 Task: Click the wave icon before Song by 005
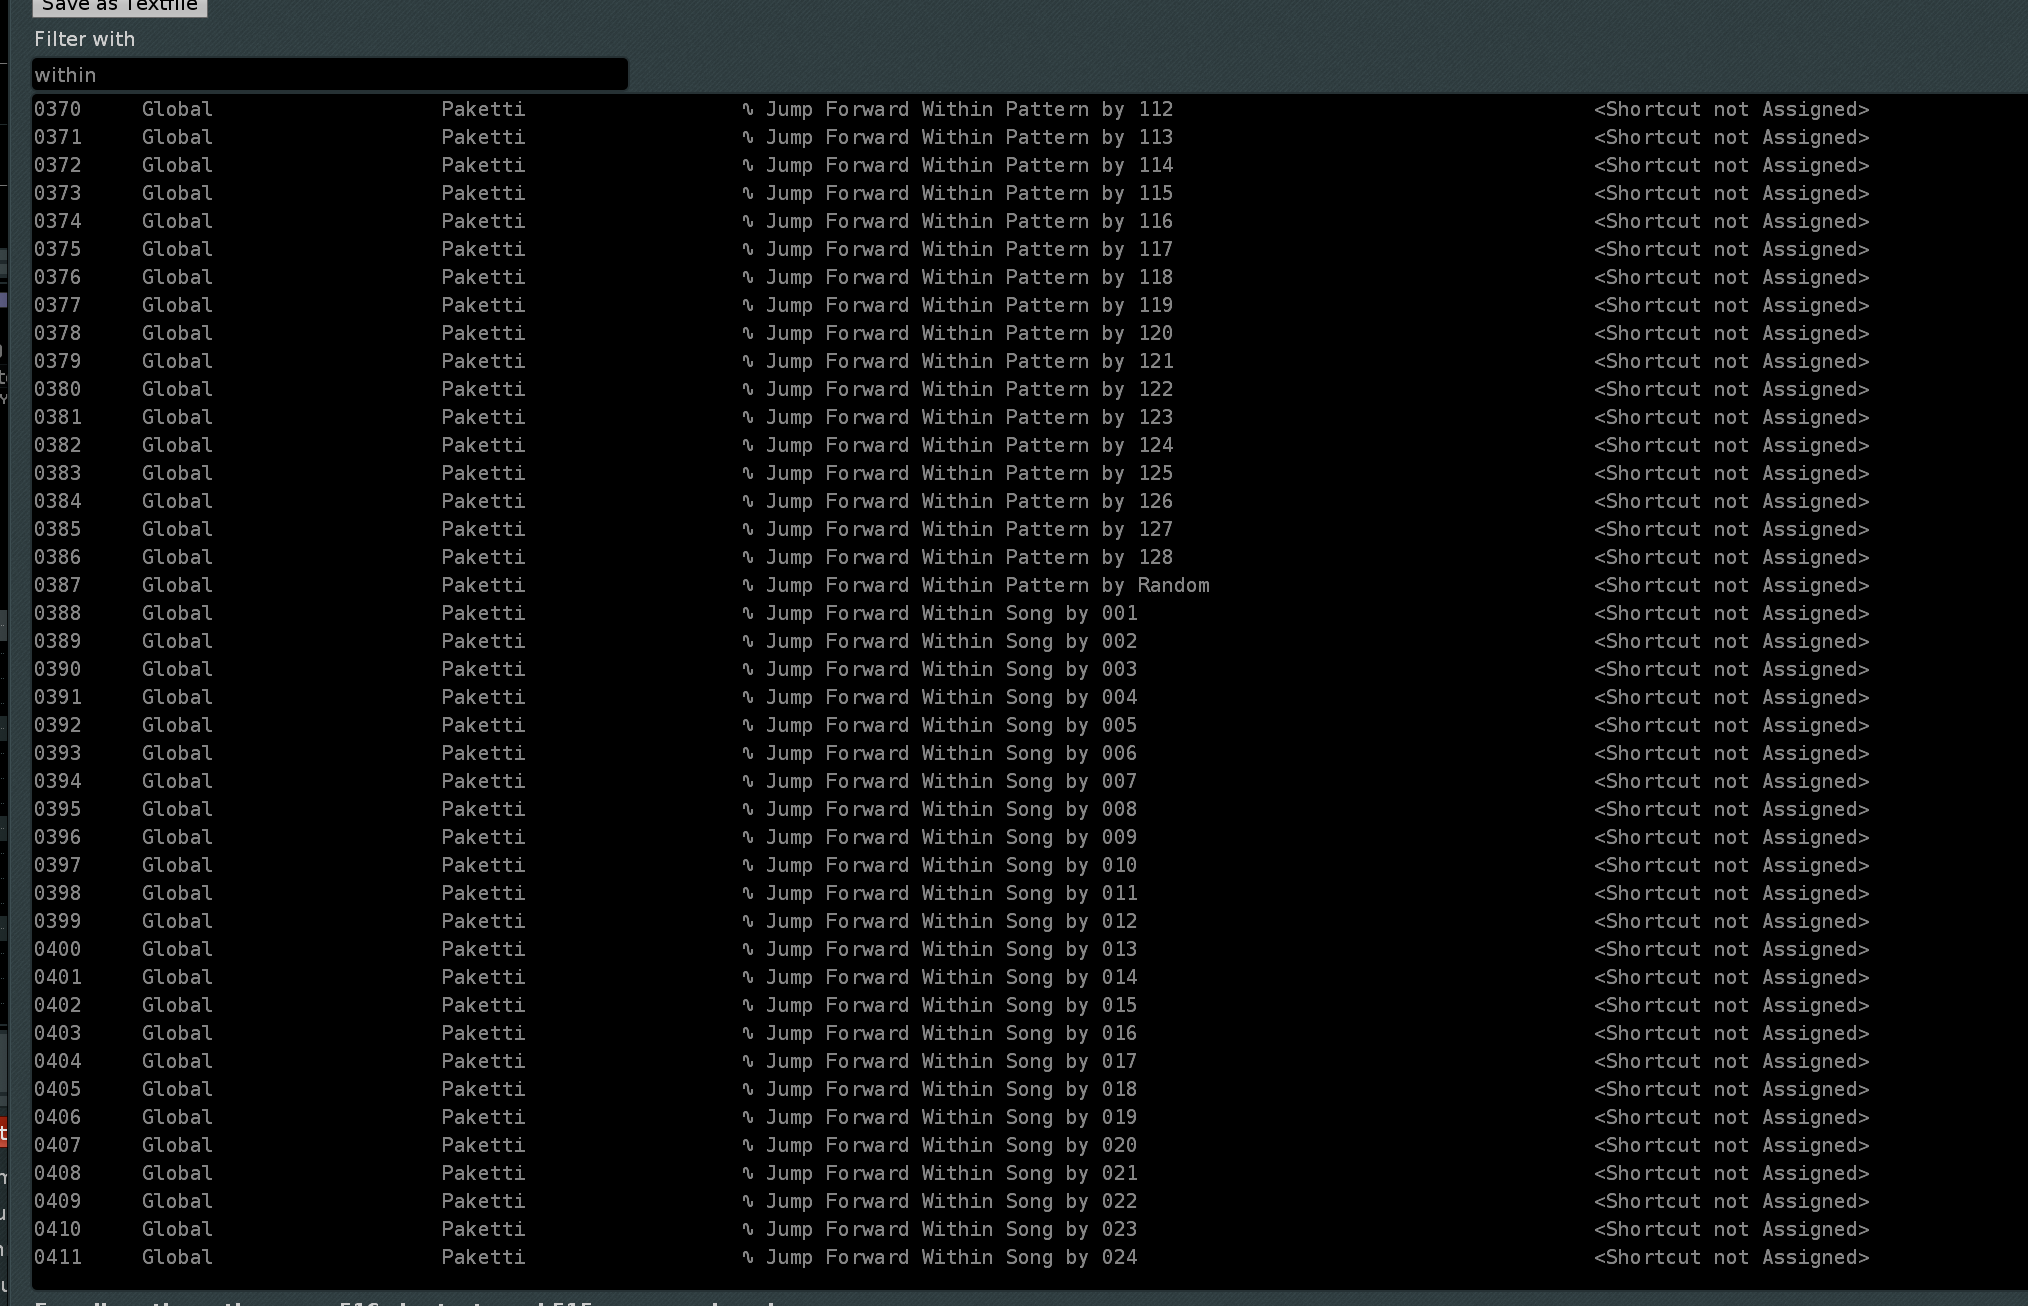click(747, 725)
